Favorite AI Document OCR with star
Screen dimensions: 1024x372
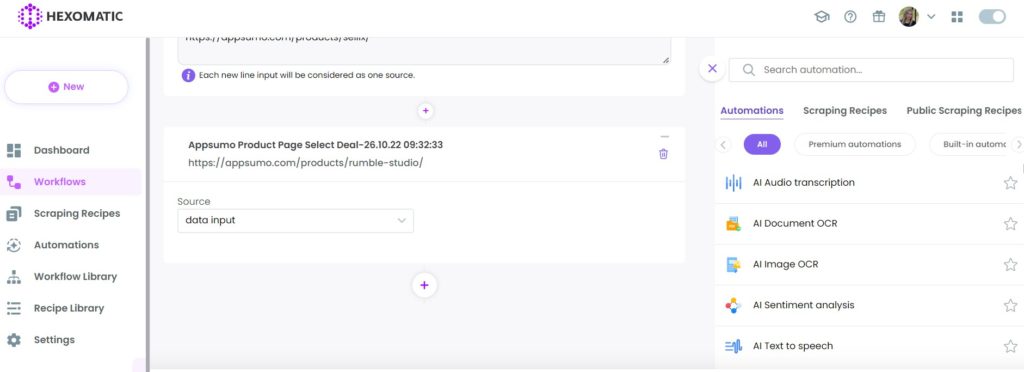point(1010,224)
